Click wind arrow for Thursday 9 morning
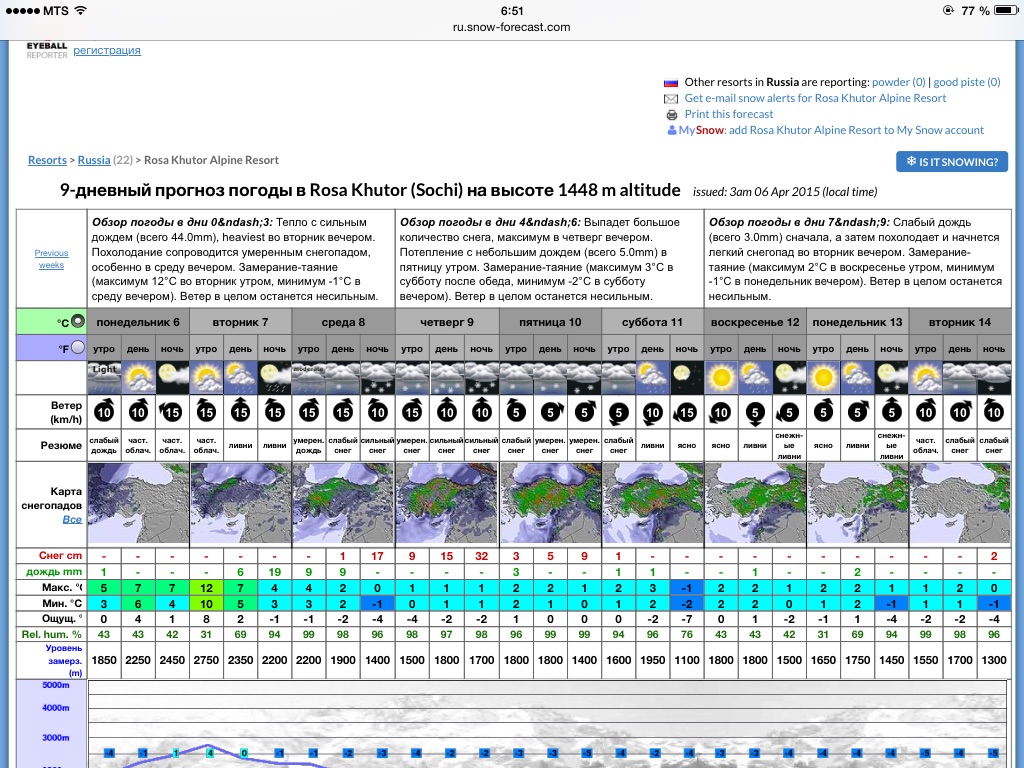 pos(411,411)
